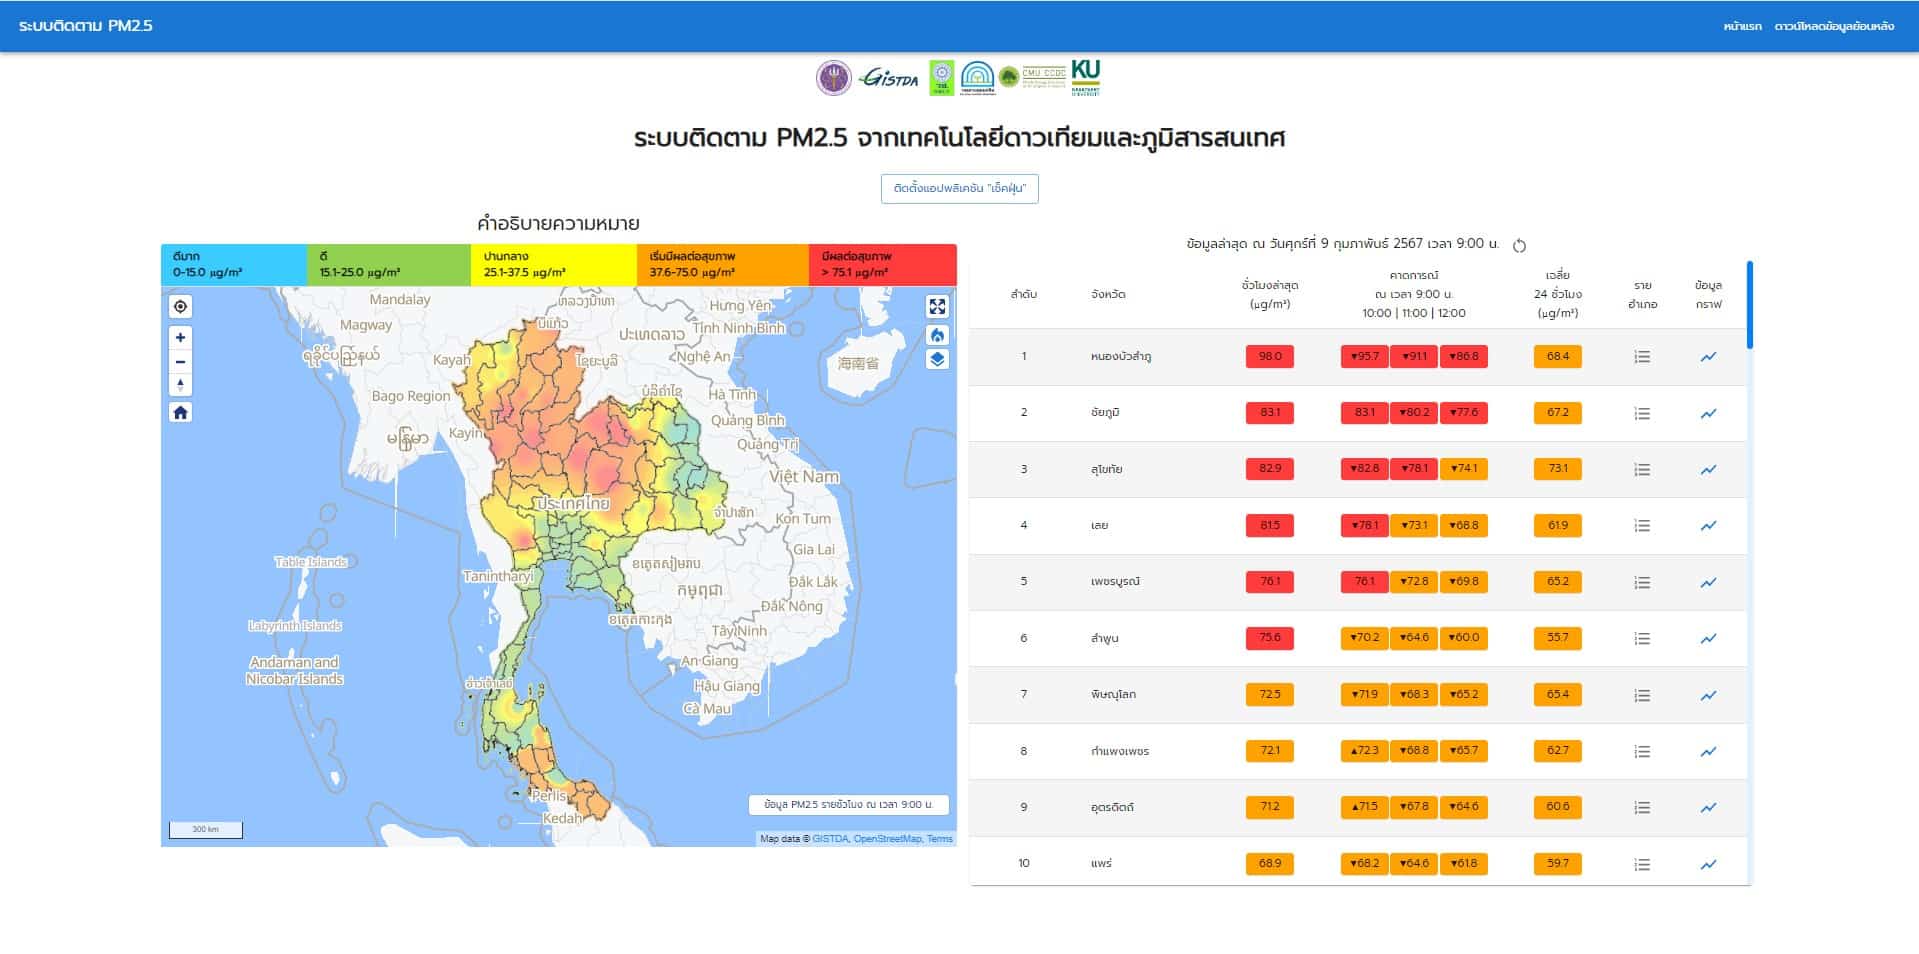Open ดาวน์โหลดข้อมูลย้อนหลัง navigation item
The width and height of the screenshot is (1919, 954).
coord(1834,26)
